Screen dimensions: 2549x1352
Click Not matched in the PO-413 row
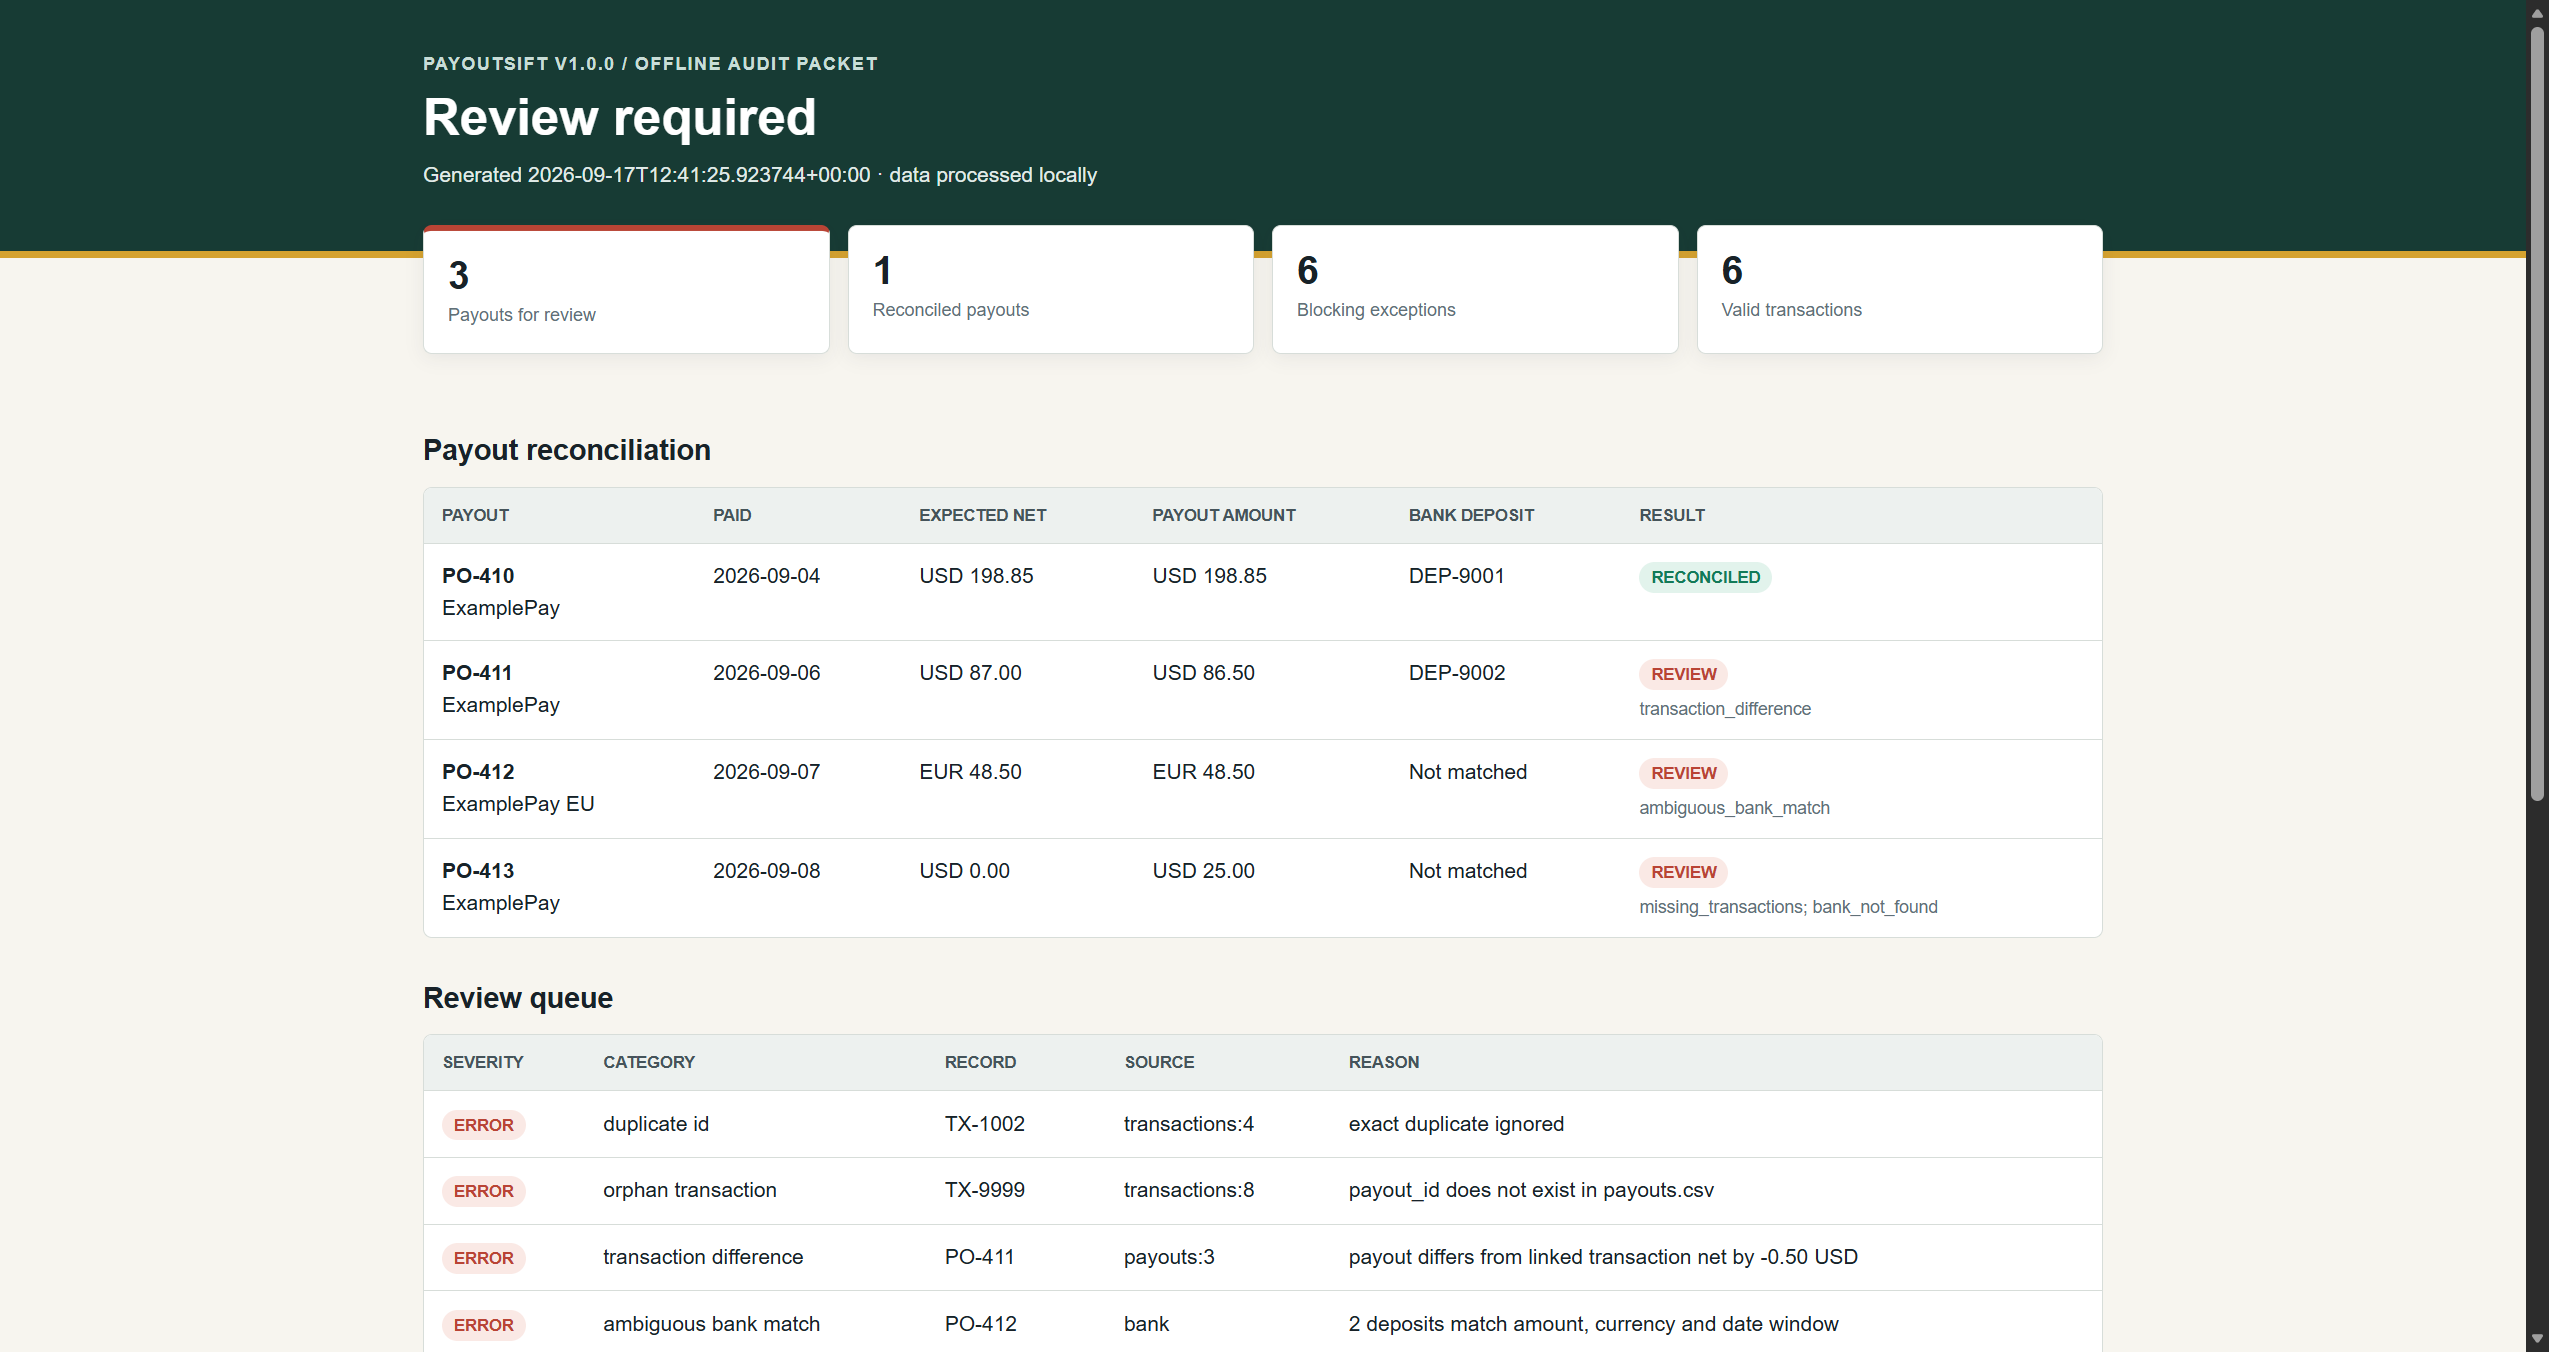(1468, 871)
